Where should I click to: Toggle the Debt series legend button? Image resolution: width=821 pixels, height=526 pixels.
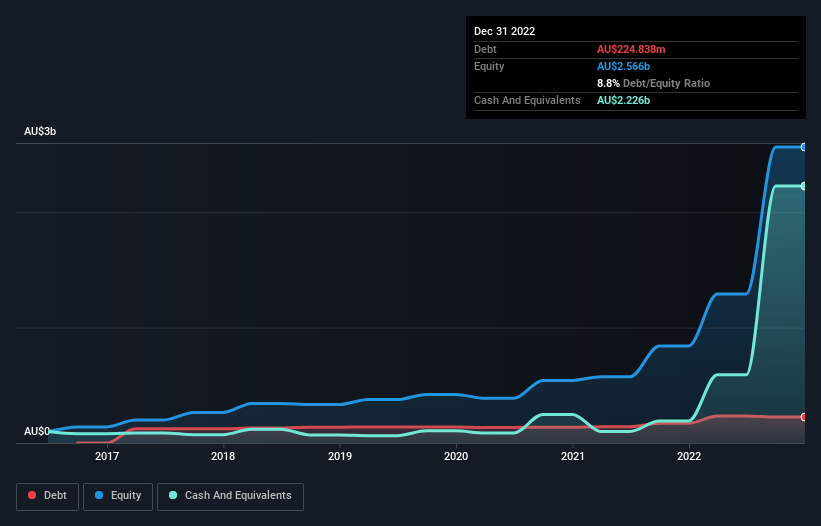pyautogui.click(x=47, y=496)
